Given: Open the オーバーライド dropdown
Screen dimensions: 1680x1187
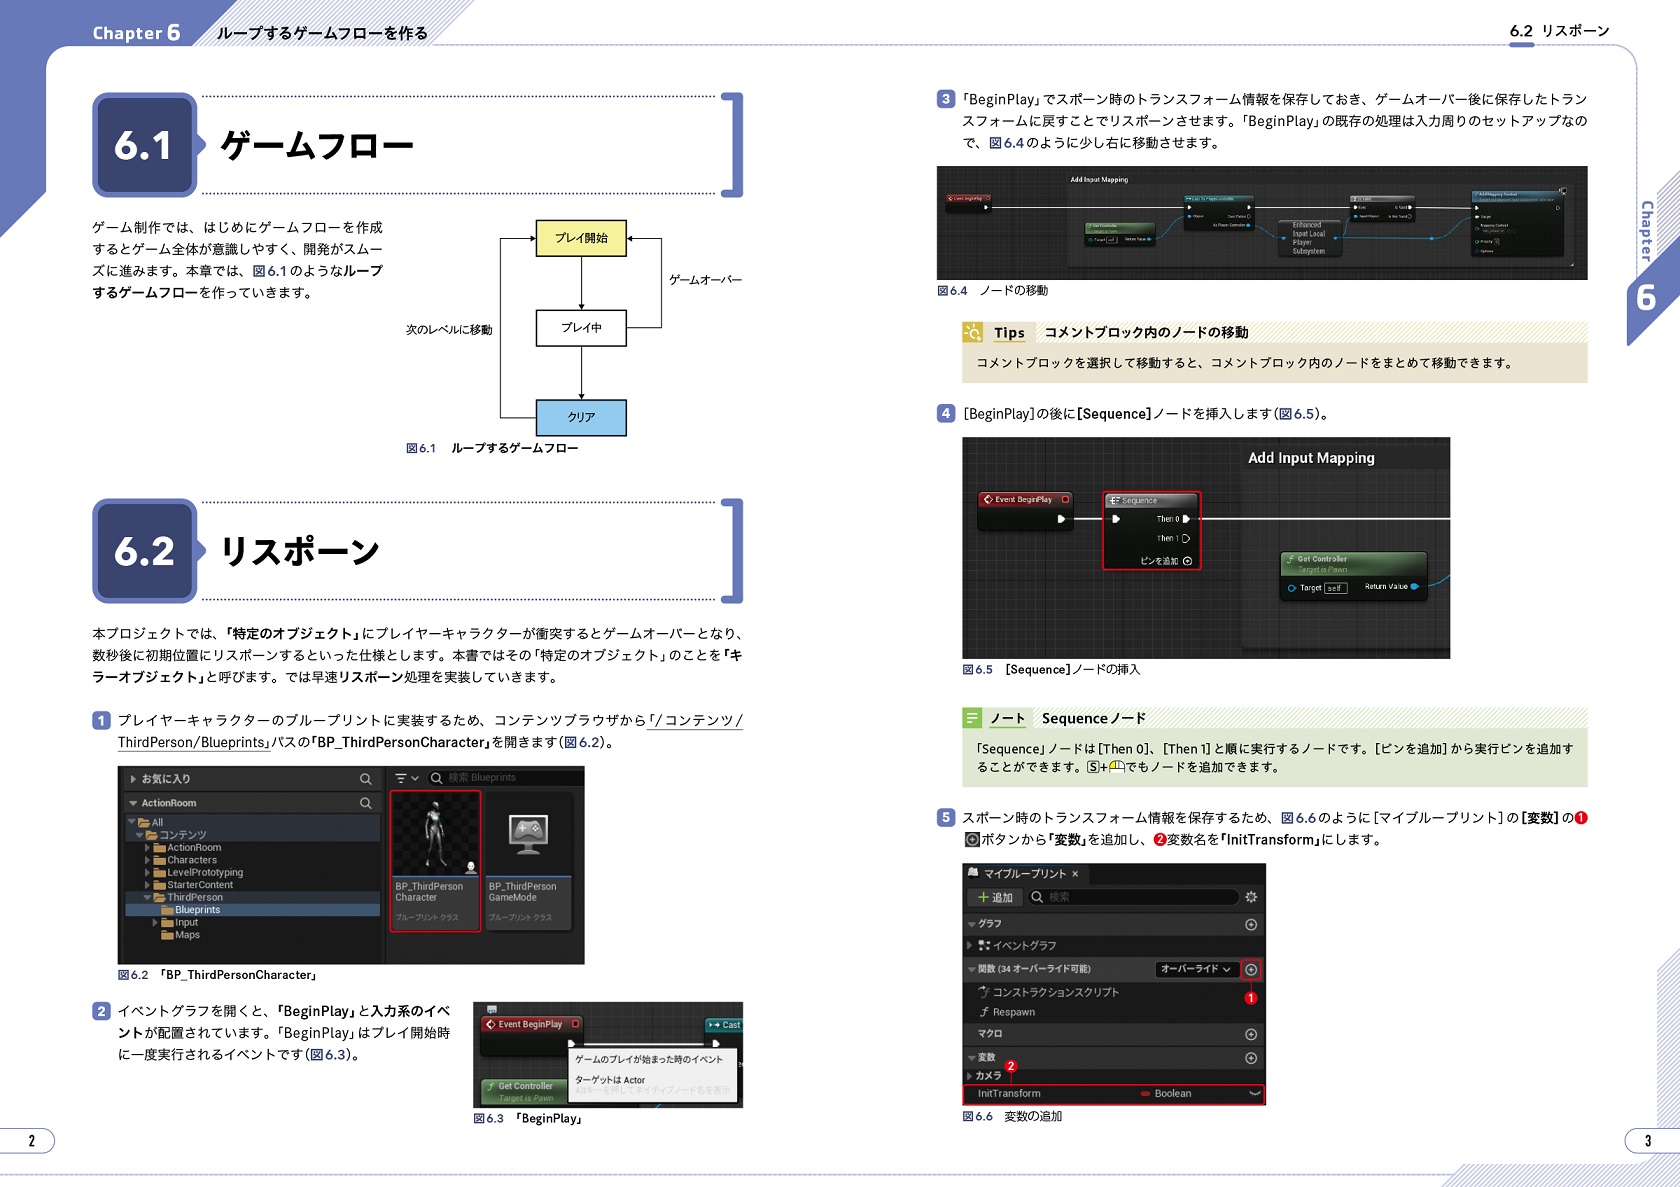Looking at the screenshot, I should pyautogui.click(x=1196, y=969).
